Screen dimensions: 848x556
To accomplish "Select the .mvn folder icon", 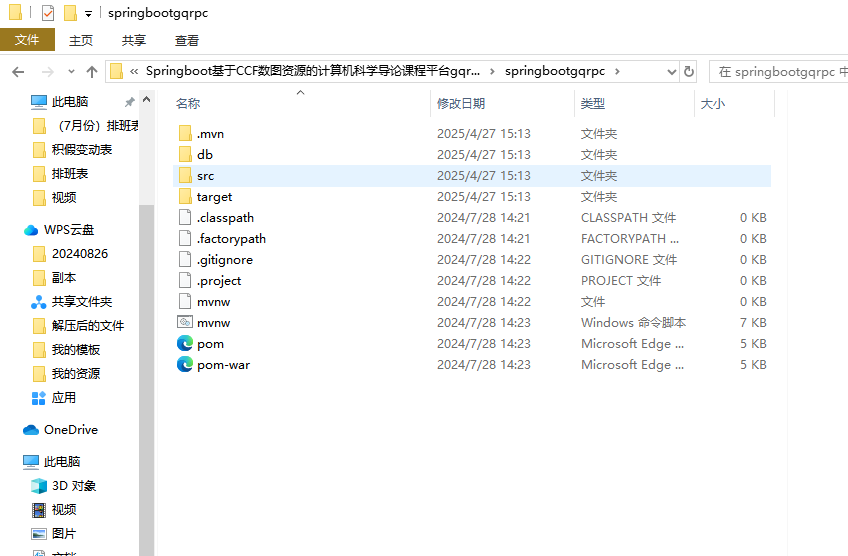I will [185, 133].
